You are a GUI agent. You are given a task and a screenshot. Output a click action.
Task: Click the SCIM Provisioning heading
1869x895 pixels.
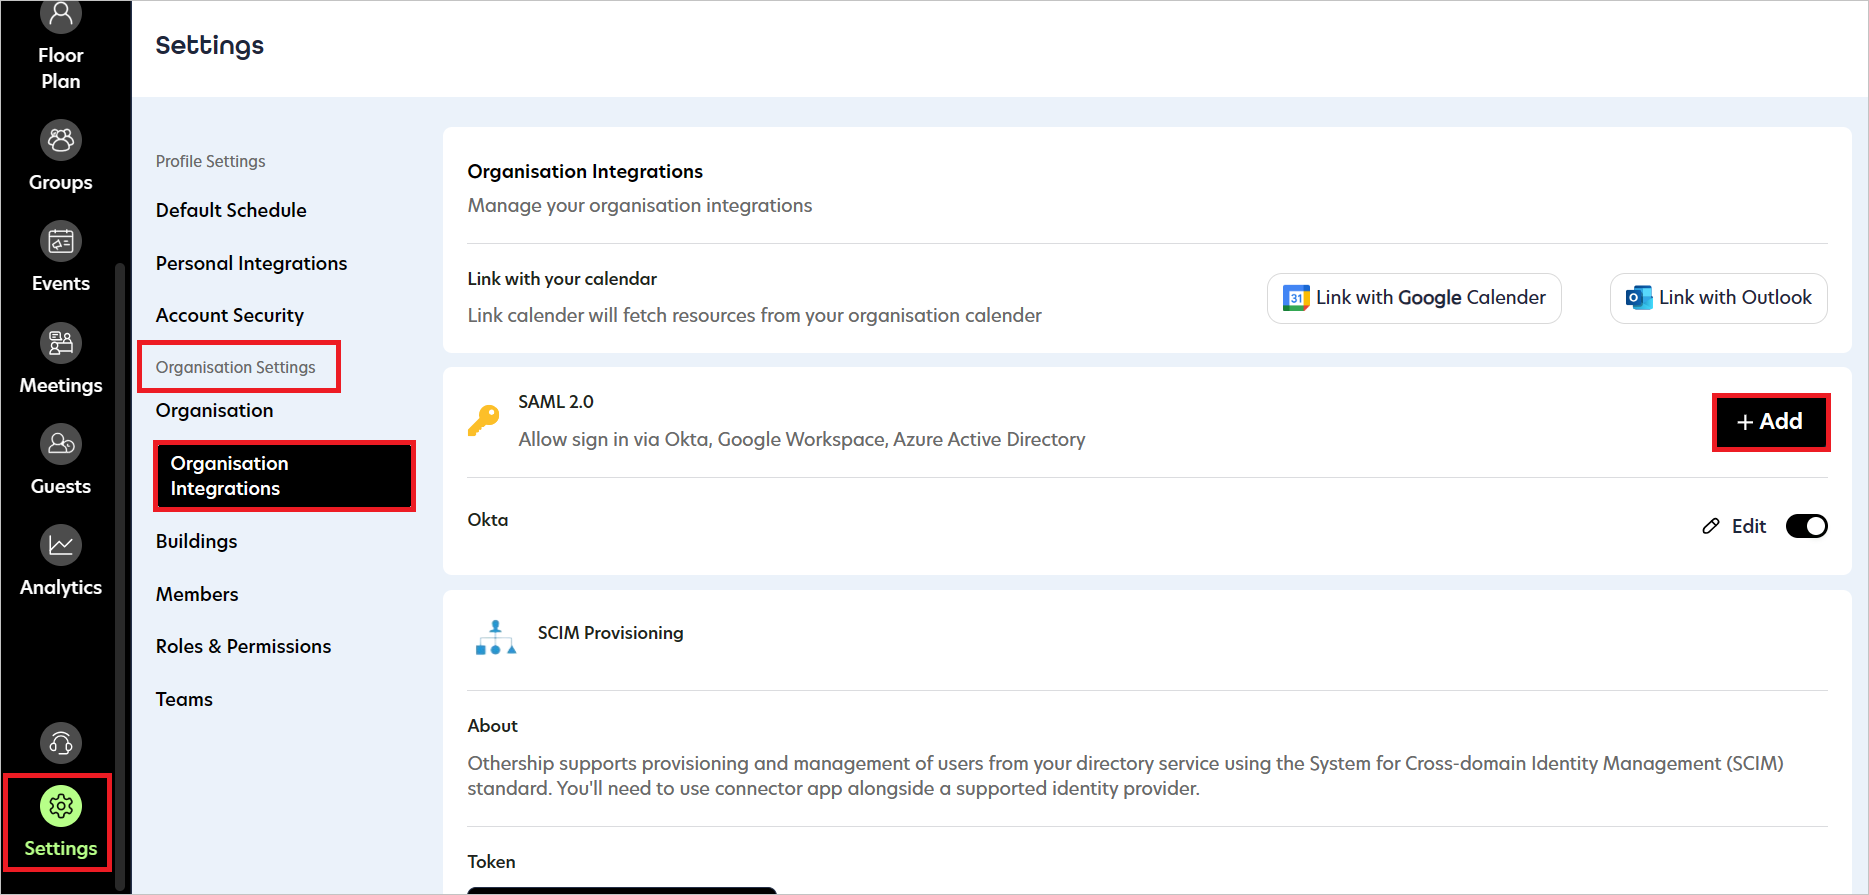[x=610, y=633]
